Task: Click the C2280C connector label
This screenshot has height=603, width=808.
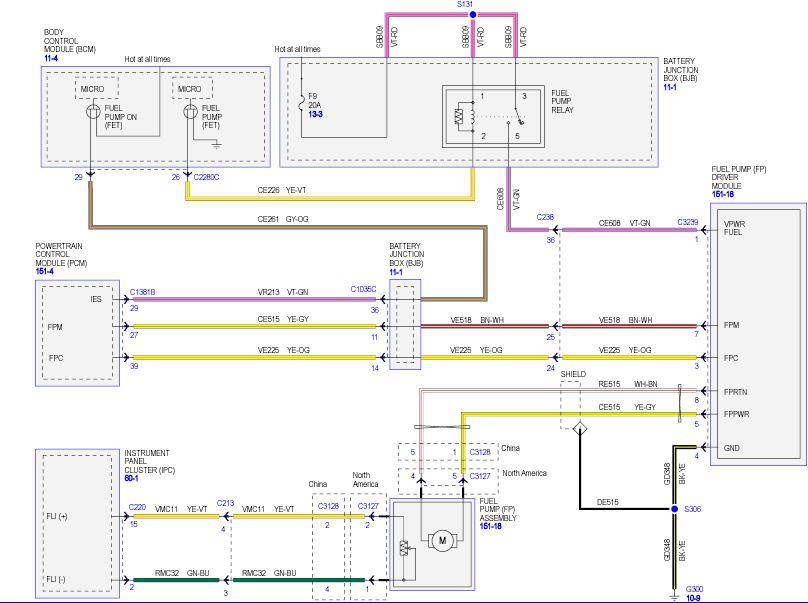Action: pyautogui.click(x=206, y=177)
